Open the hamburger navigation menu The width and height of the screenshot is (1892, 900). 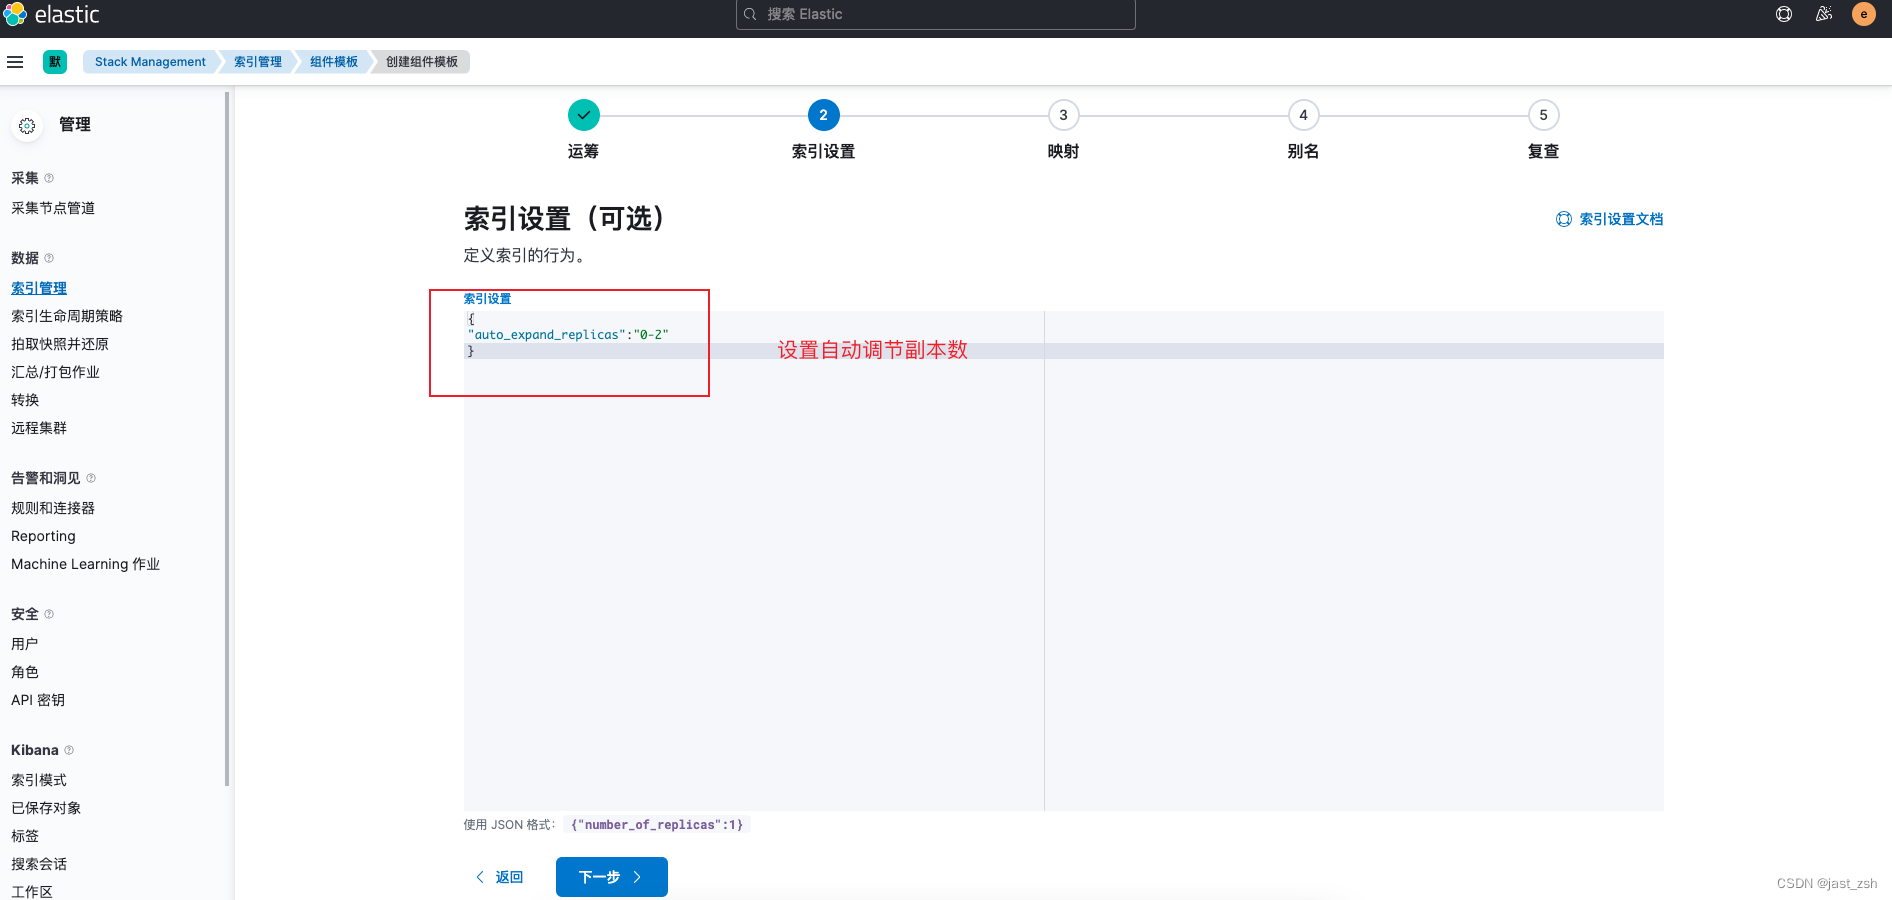point(15,62)
